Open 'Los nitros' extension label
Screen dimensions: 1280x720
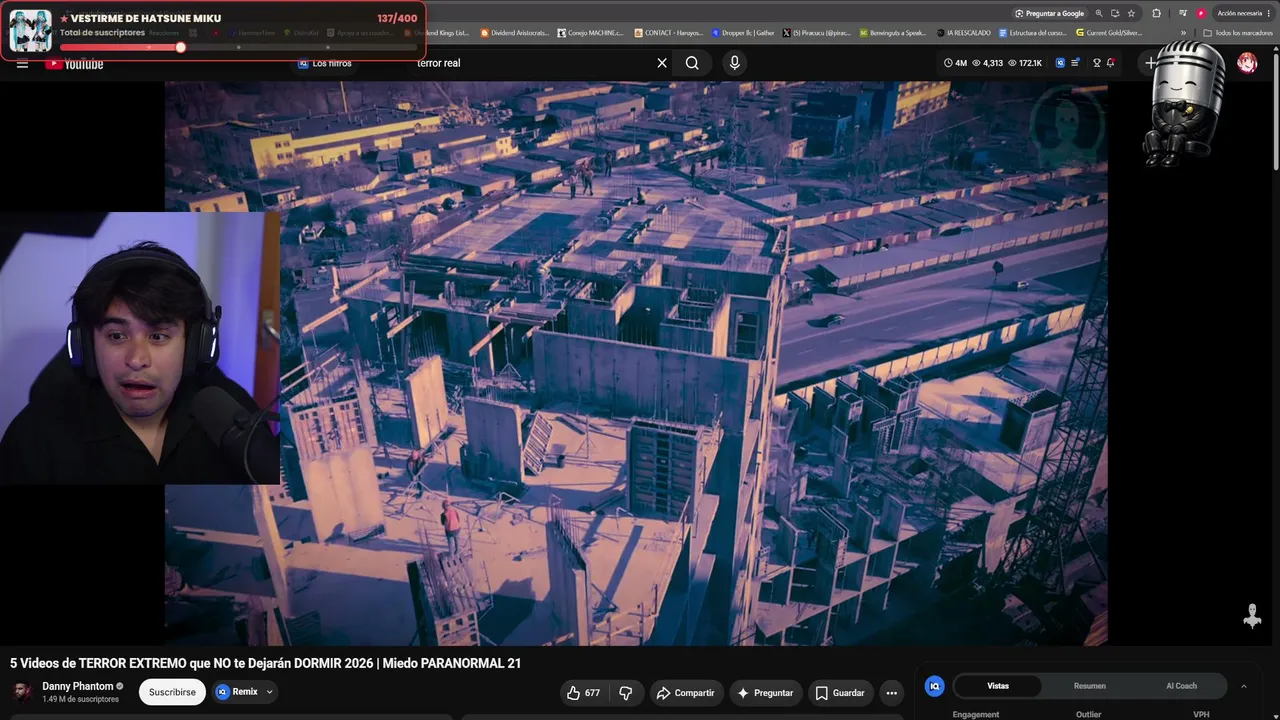click(x=325, y=63)
